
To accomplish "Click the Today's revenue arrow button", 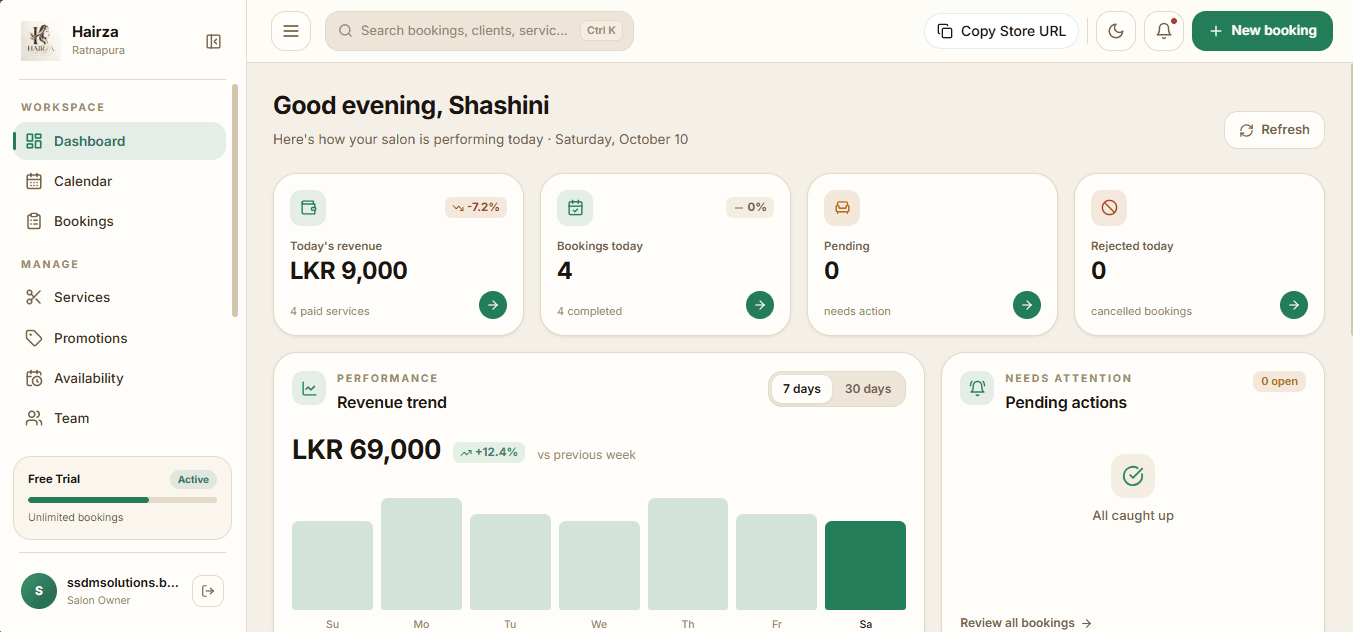I will coord(493,305).
